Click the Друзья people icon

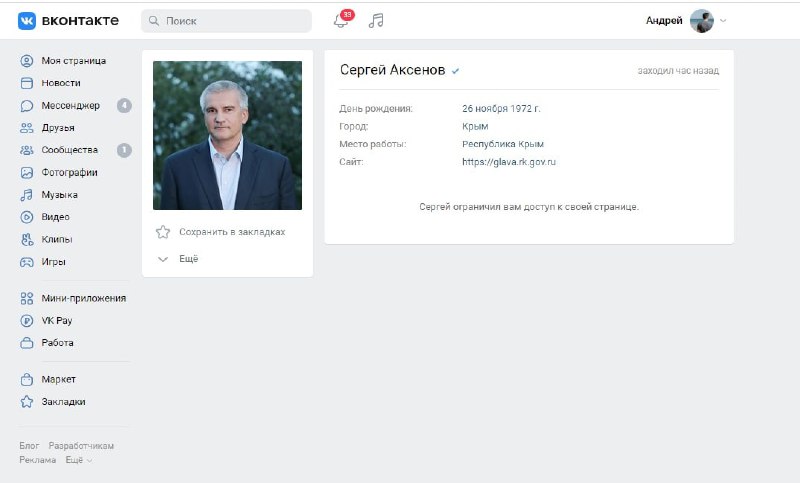27,128
